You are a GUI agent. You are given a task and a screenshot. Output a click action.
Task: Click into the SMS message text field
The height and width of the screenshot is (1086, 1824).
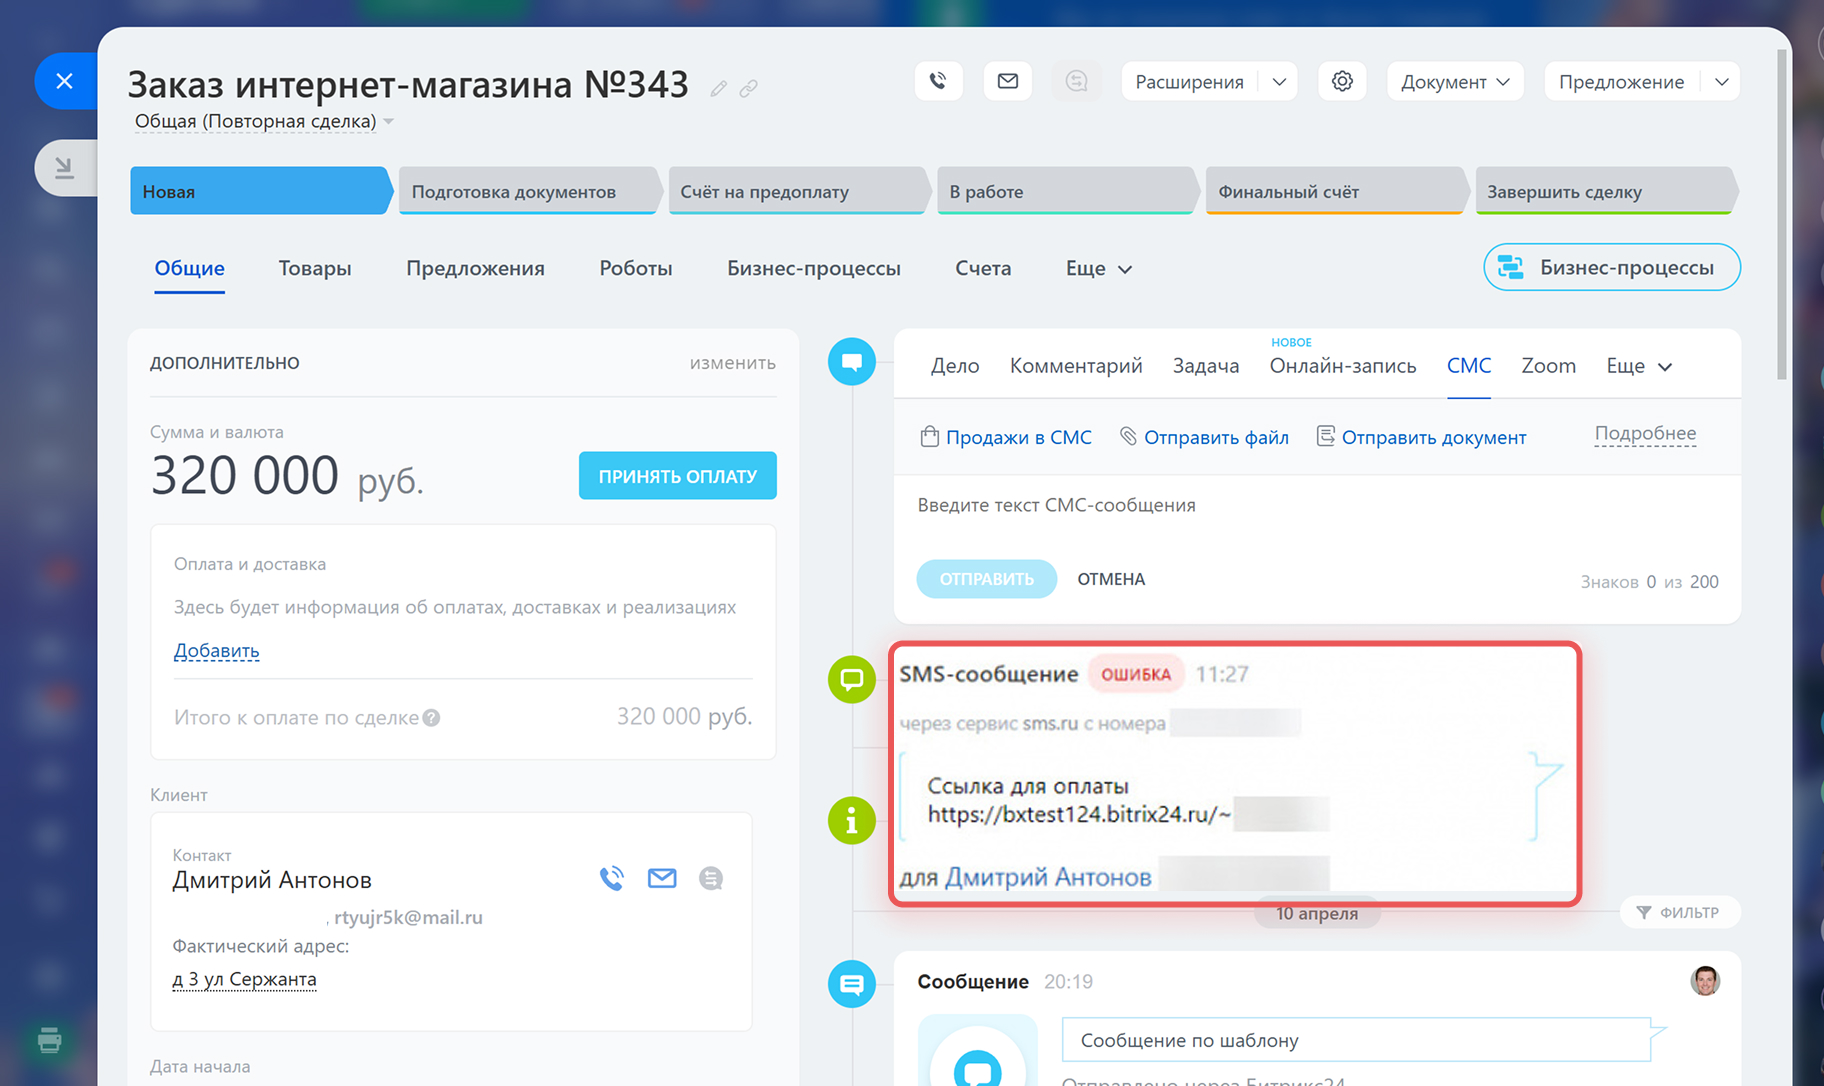(x=1317, y=506)
